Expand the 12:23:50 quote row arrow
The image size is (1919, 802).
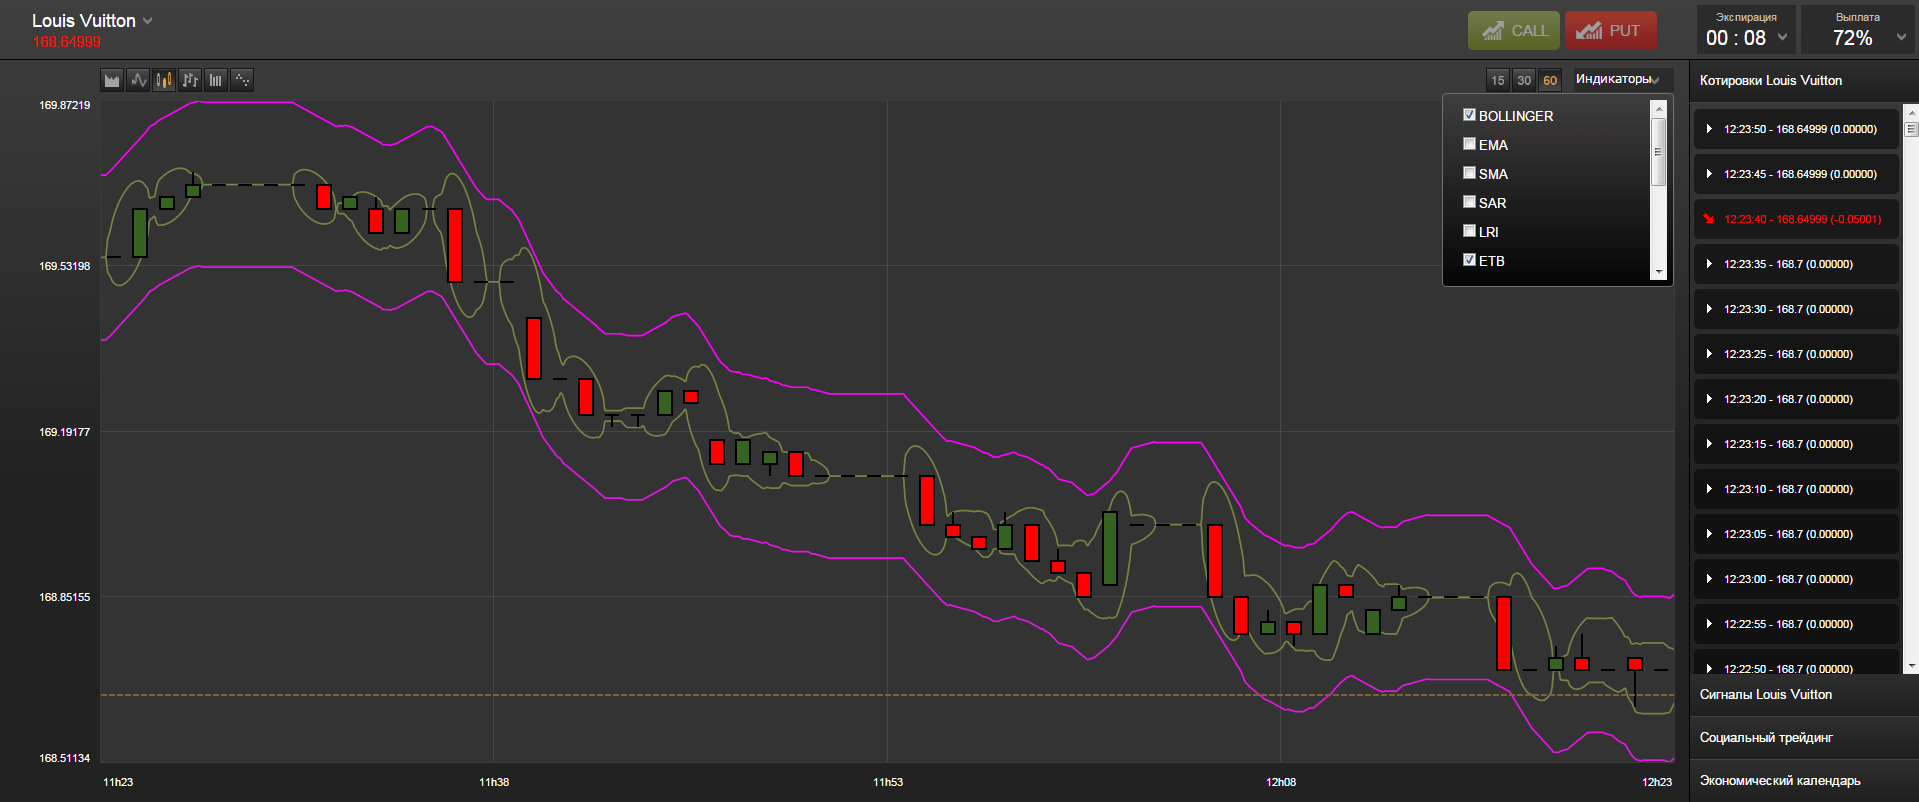point(1709,129)
